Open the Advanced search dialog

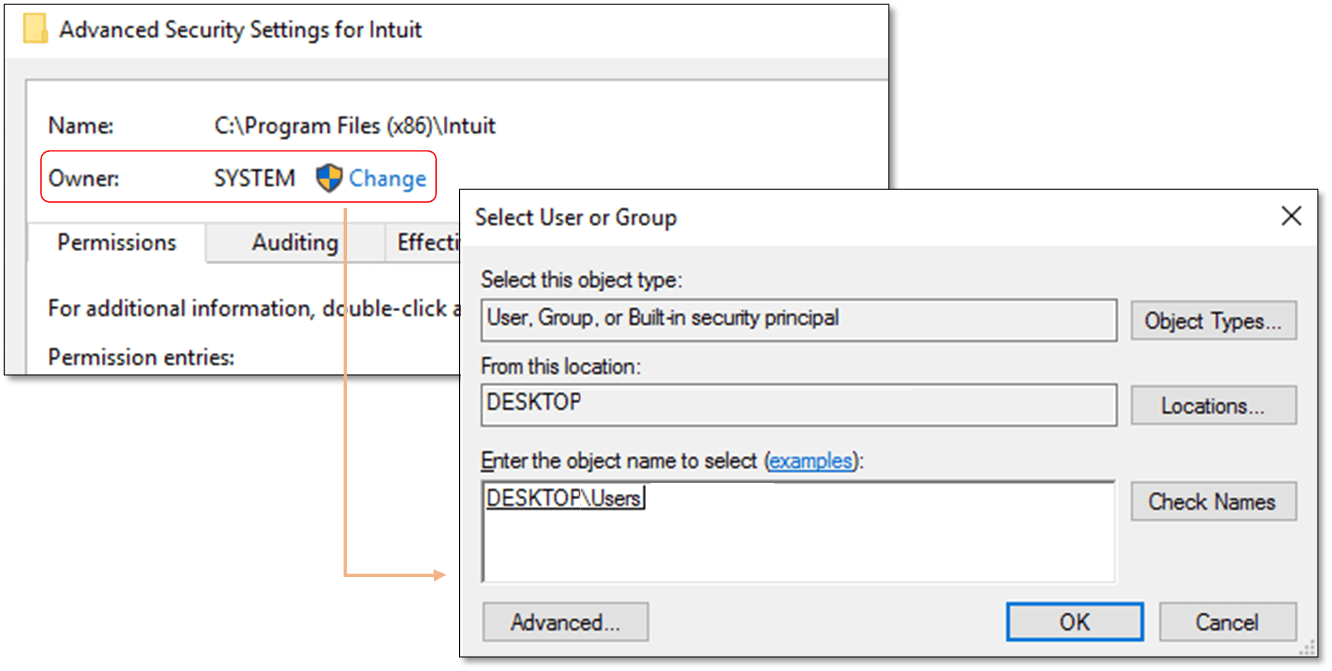click(x=565, y=621)
